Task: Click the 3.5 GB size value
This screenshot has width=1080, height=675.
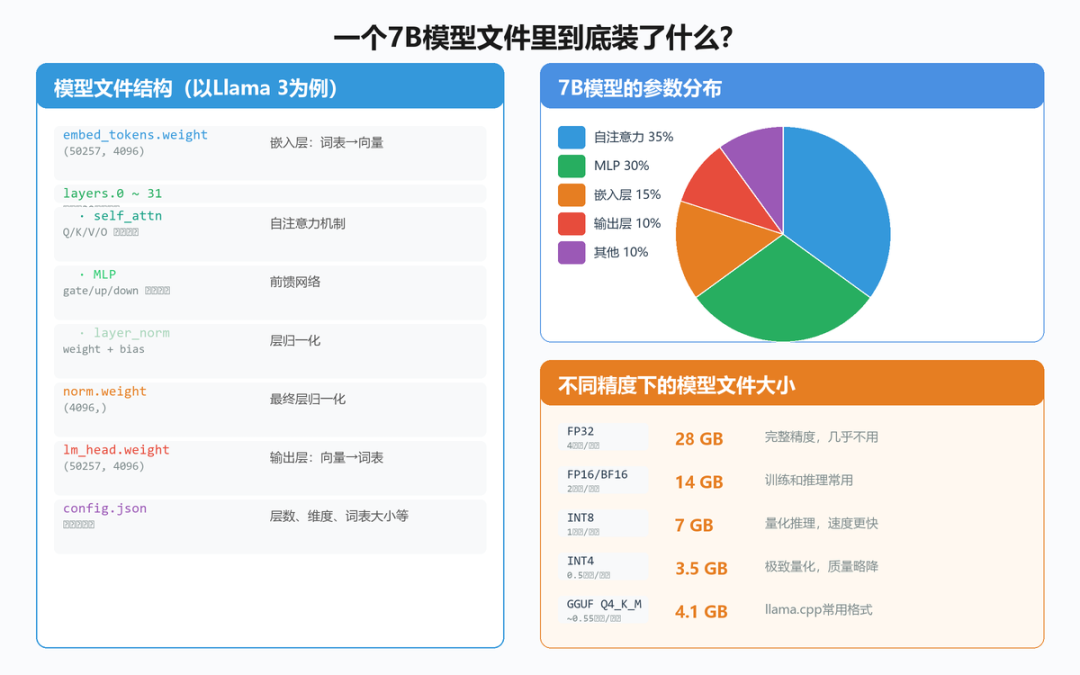Action: click(701, 568)
